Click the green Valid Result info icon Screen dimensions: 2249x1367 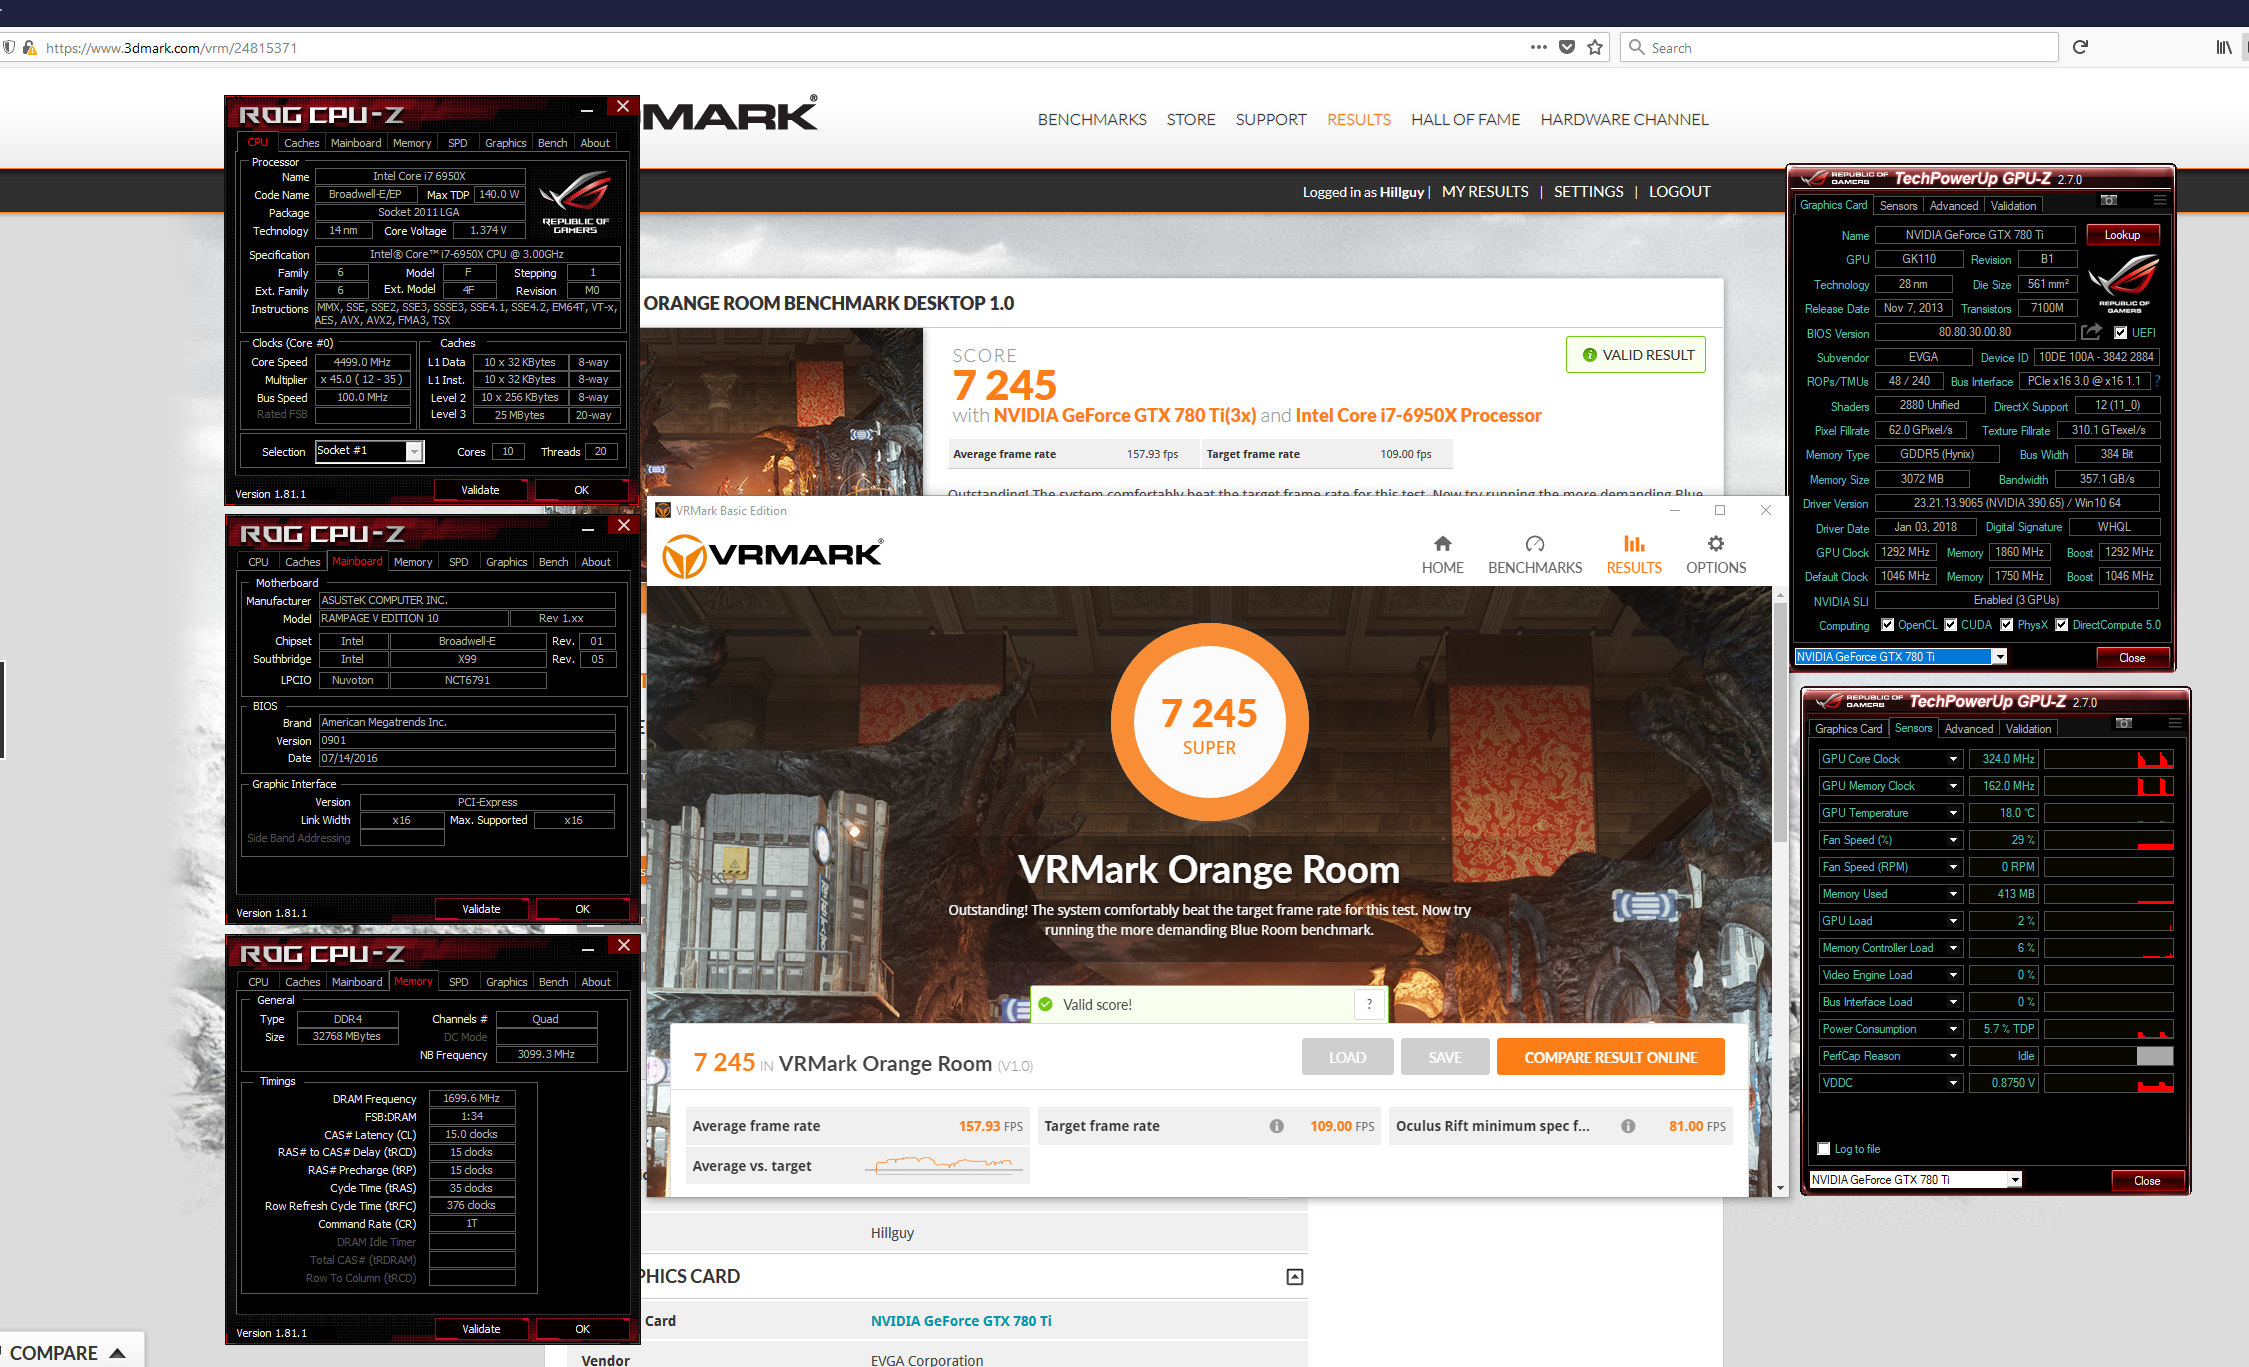point(1589,355)
